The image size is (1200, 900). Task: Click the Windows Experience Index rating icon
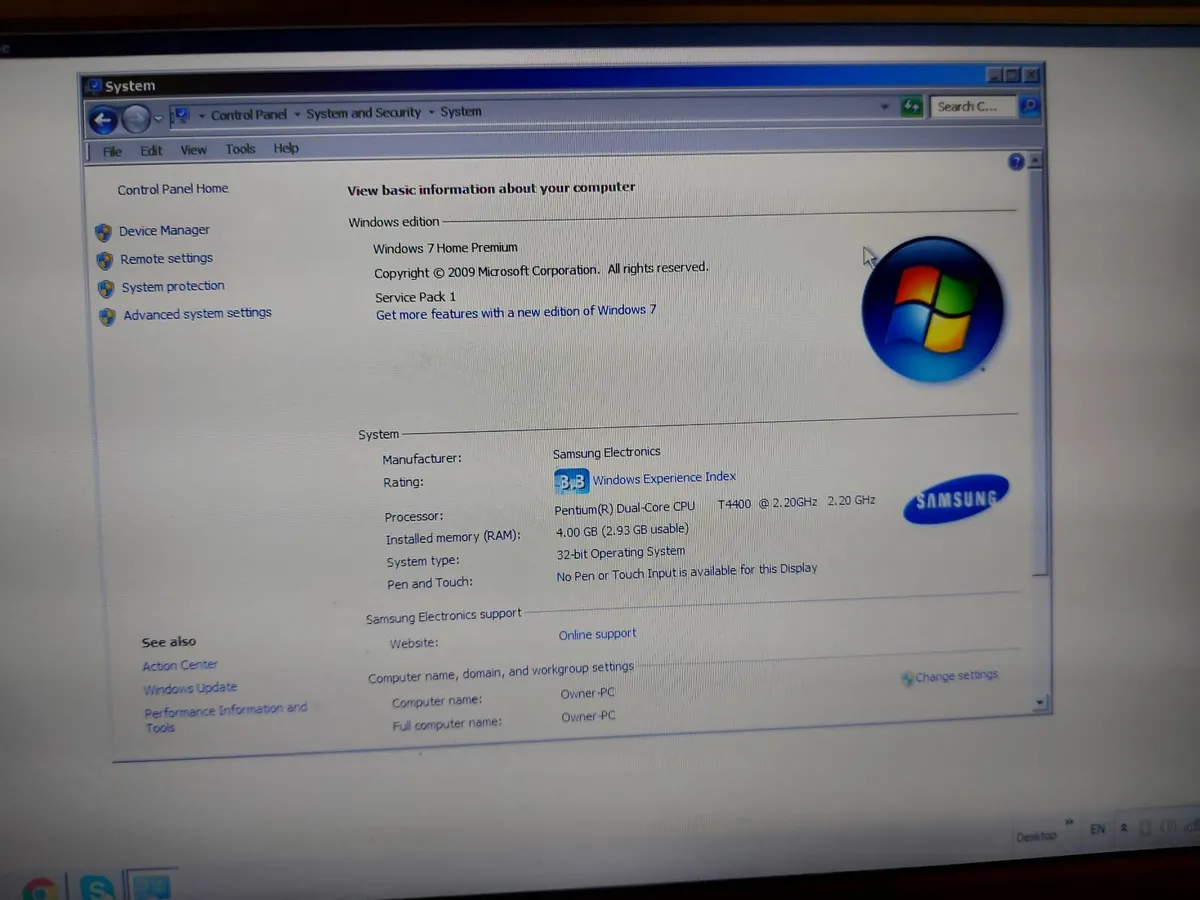pos(571,481)
